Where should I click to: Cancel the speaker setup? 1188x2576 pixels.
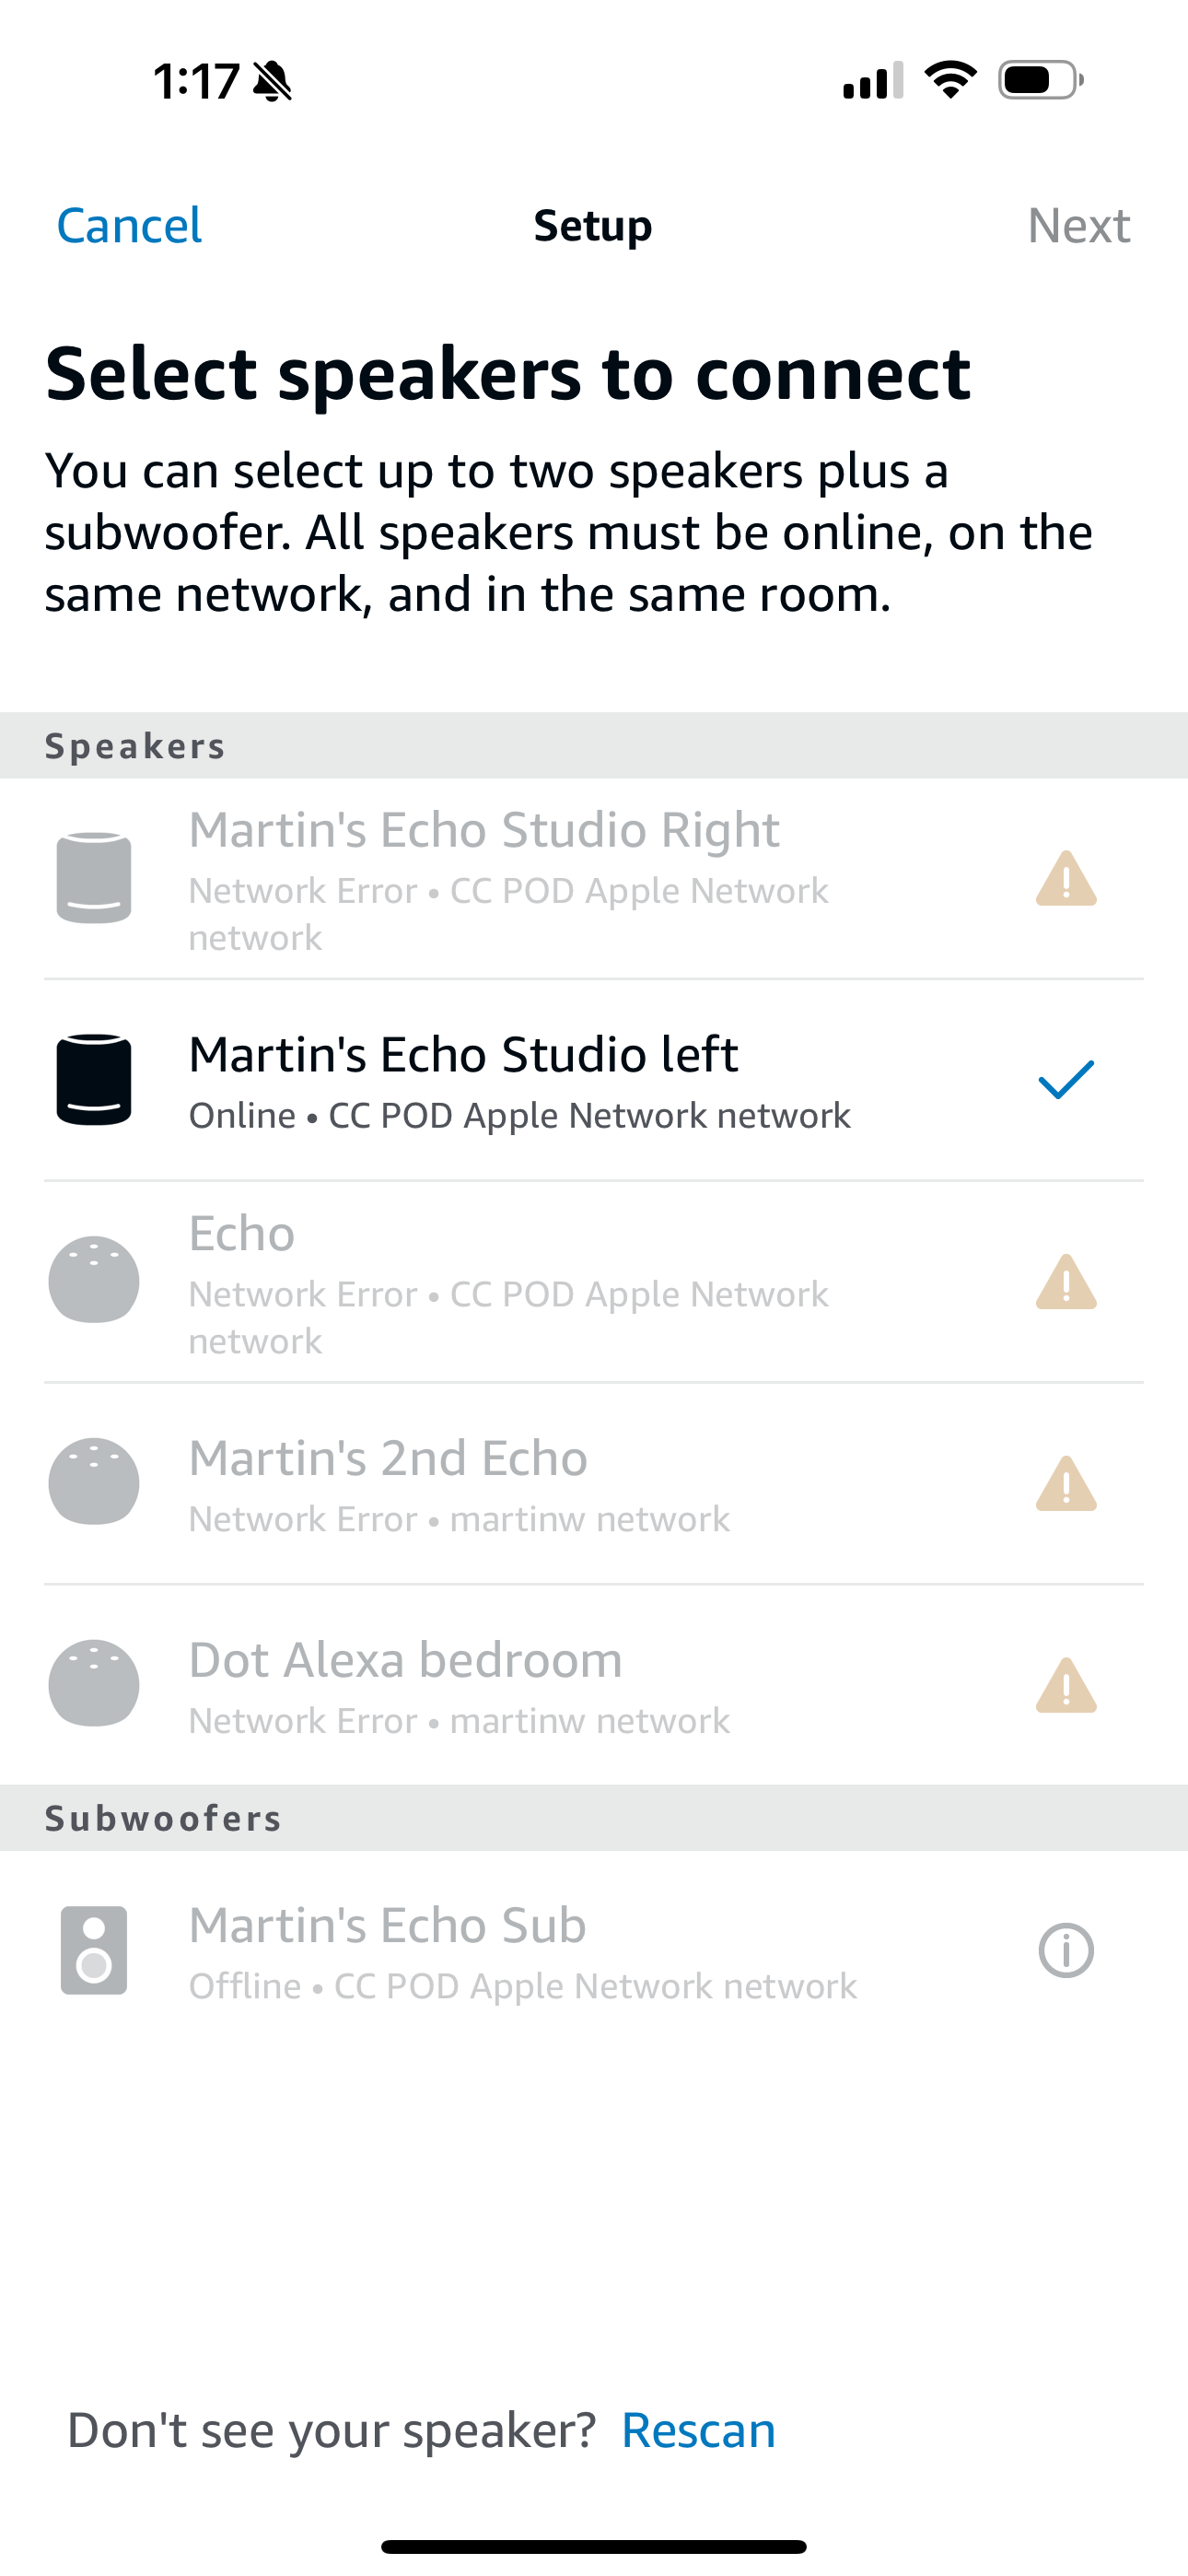coord(129,226)
